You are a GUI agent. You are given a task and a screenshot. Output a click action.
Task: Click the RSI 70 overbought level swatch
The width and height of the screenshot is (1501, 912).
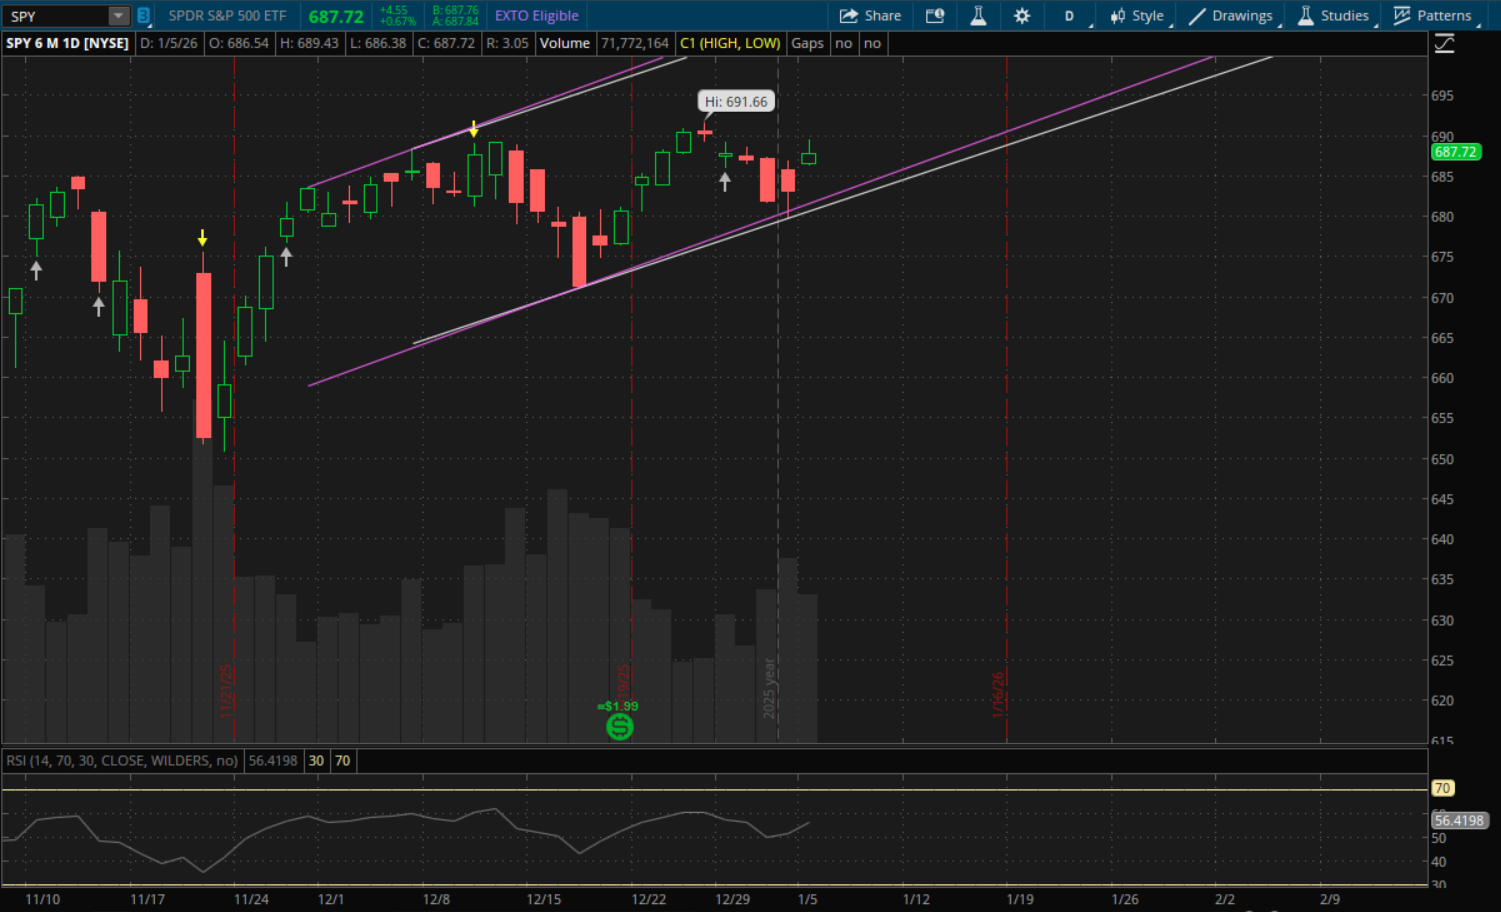click(x=342, y=761)
